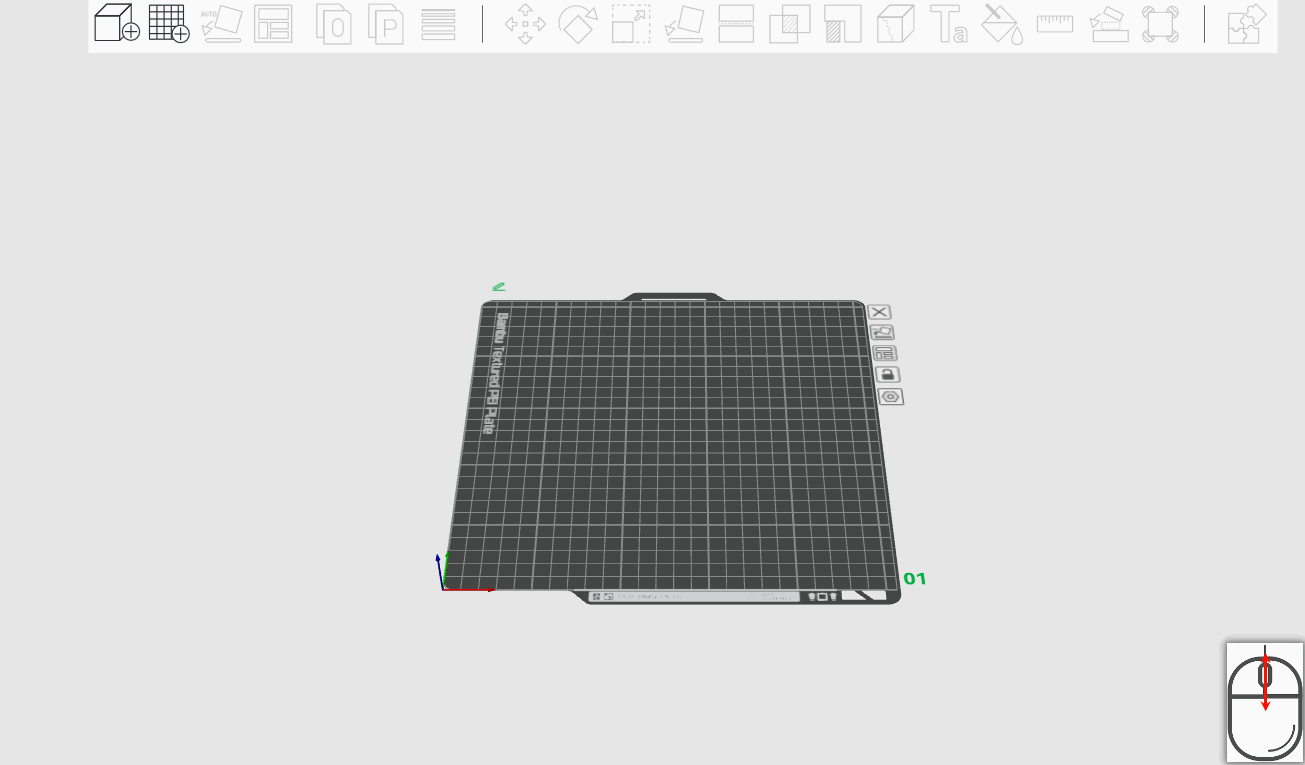
Task: Select the Move tool
Action: point(525,23)
